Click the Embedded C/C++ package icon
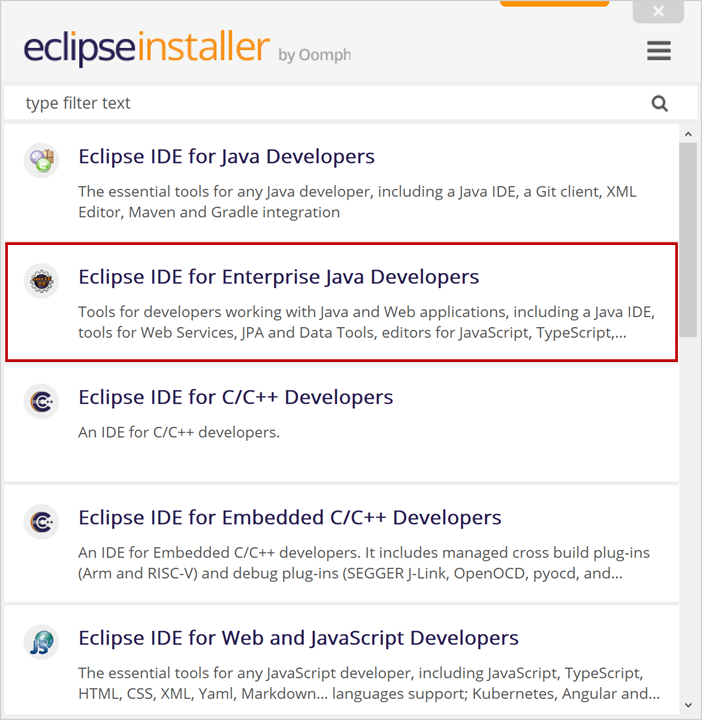 (x=41, y=522)
